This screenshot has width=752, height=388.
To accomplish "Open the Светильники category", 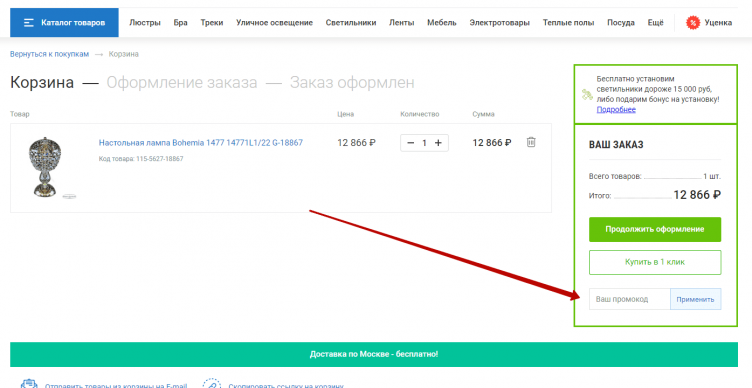I will (x=351, y=23).
